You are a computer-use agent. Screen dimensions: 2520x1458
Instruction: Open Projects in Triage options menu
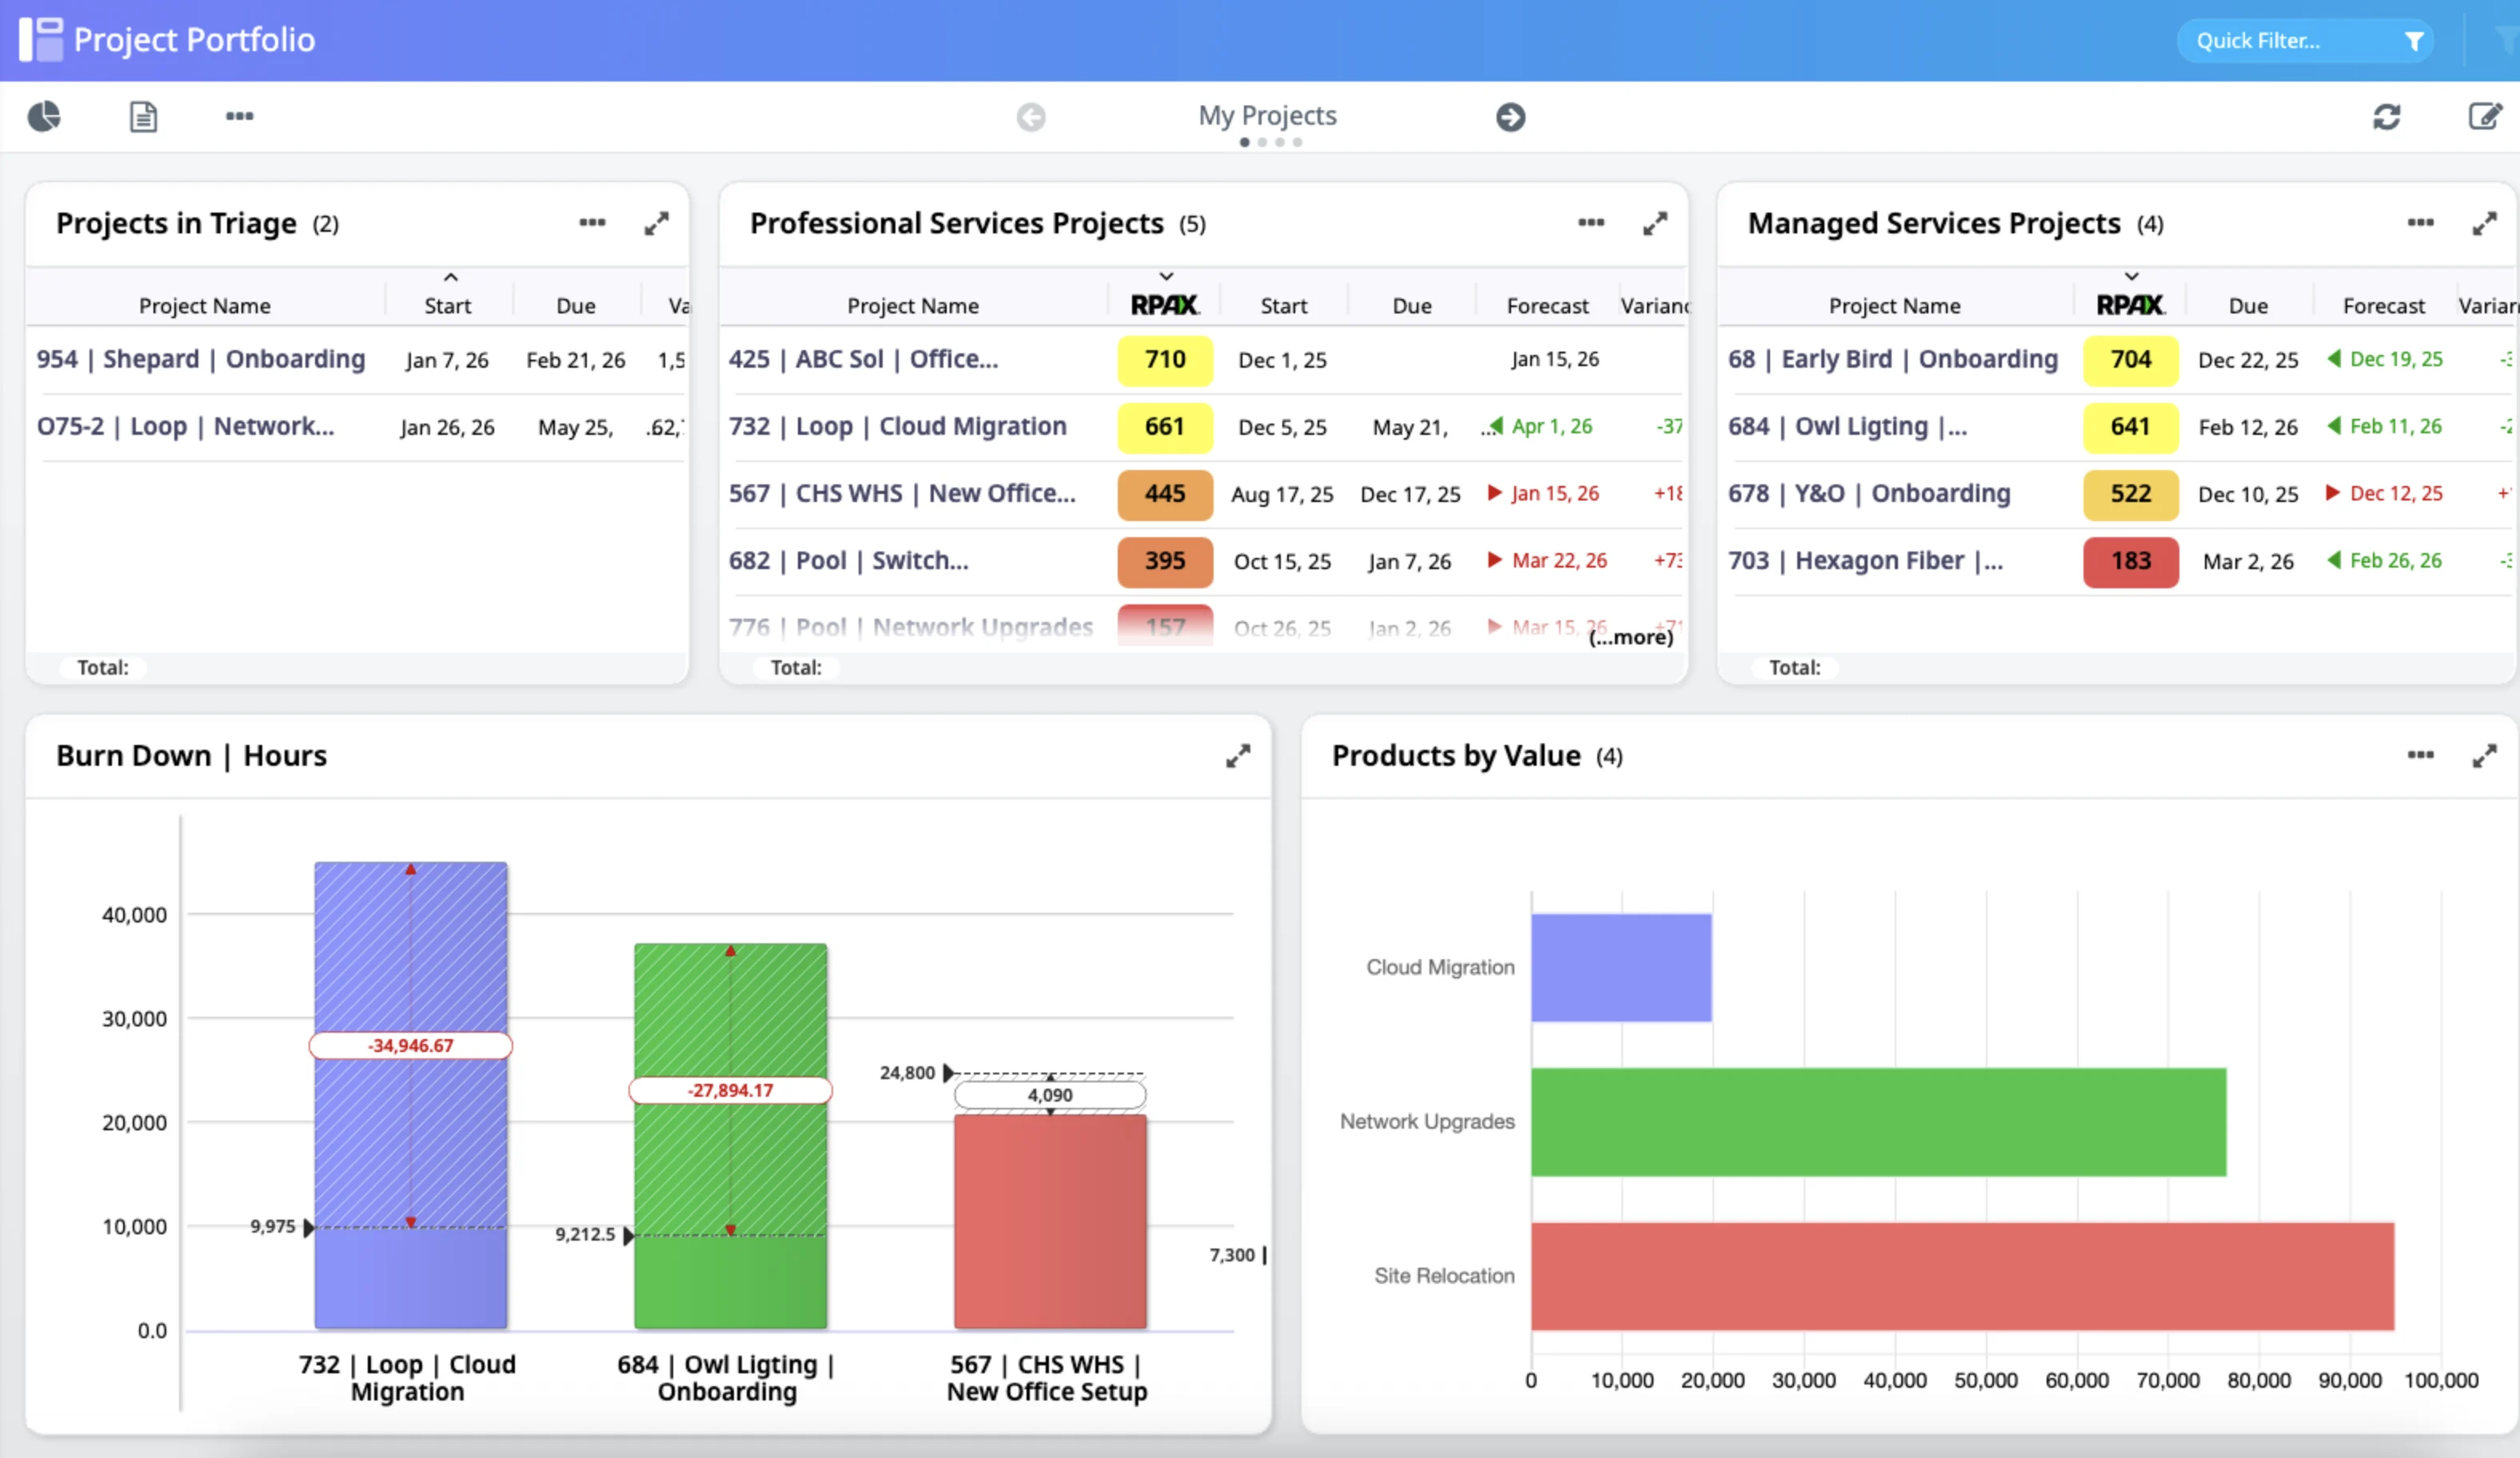click(x=592, y=223)
